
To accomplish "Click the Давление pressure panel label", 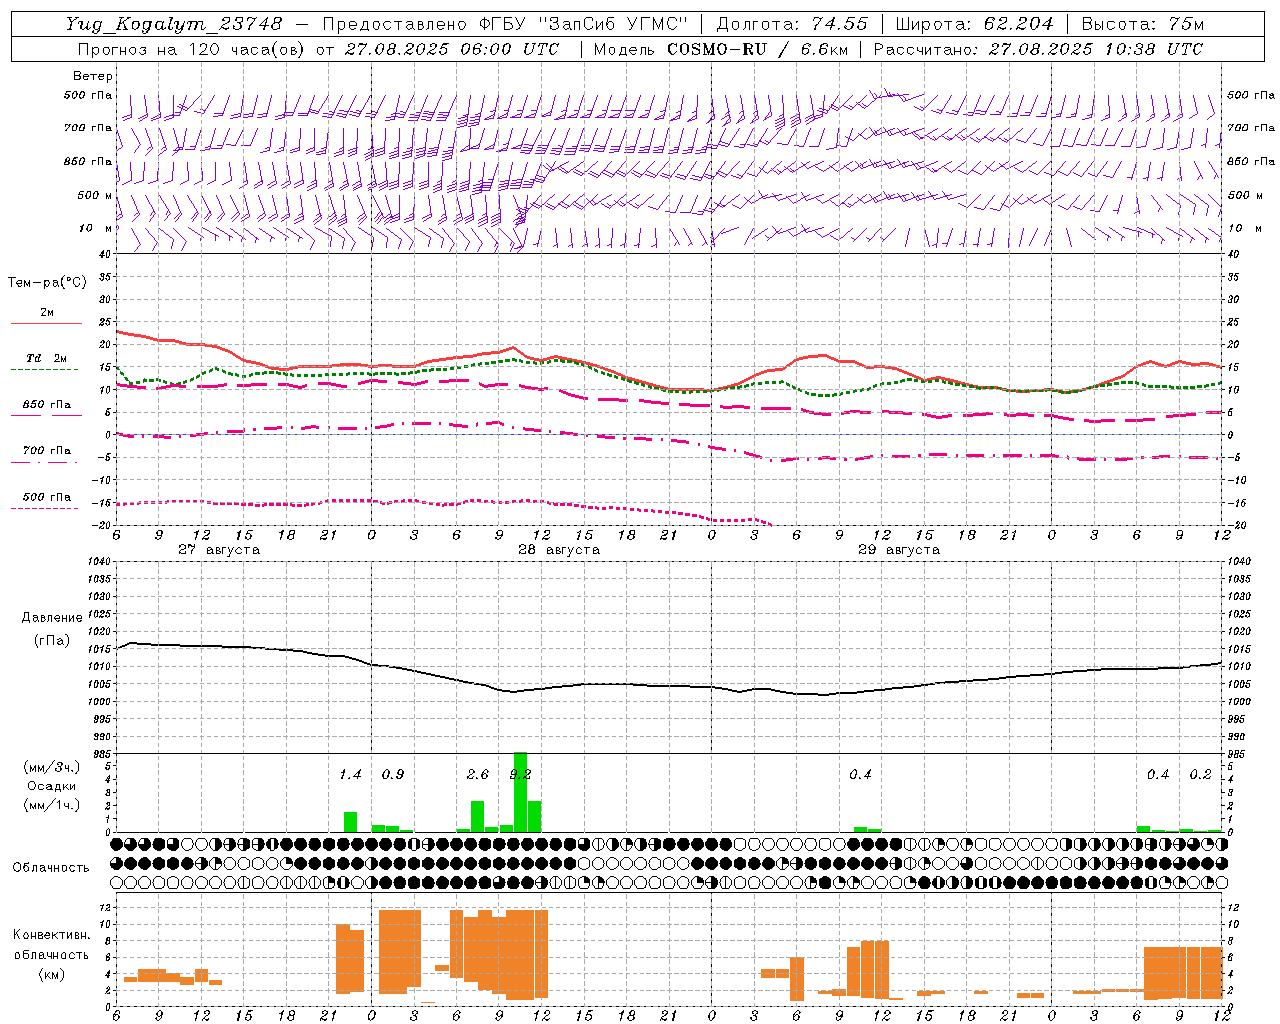I will point(51,618).
